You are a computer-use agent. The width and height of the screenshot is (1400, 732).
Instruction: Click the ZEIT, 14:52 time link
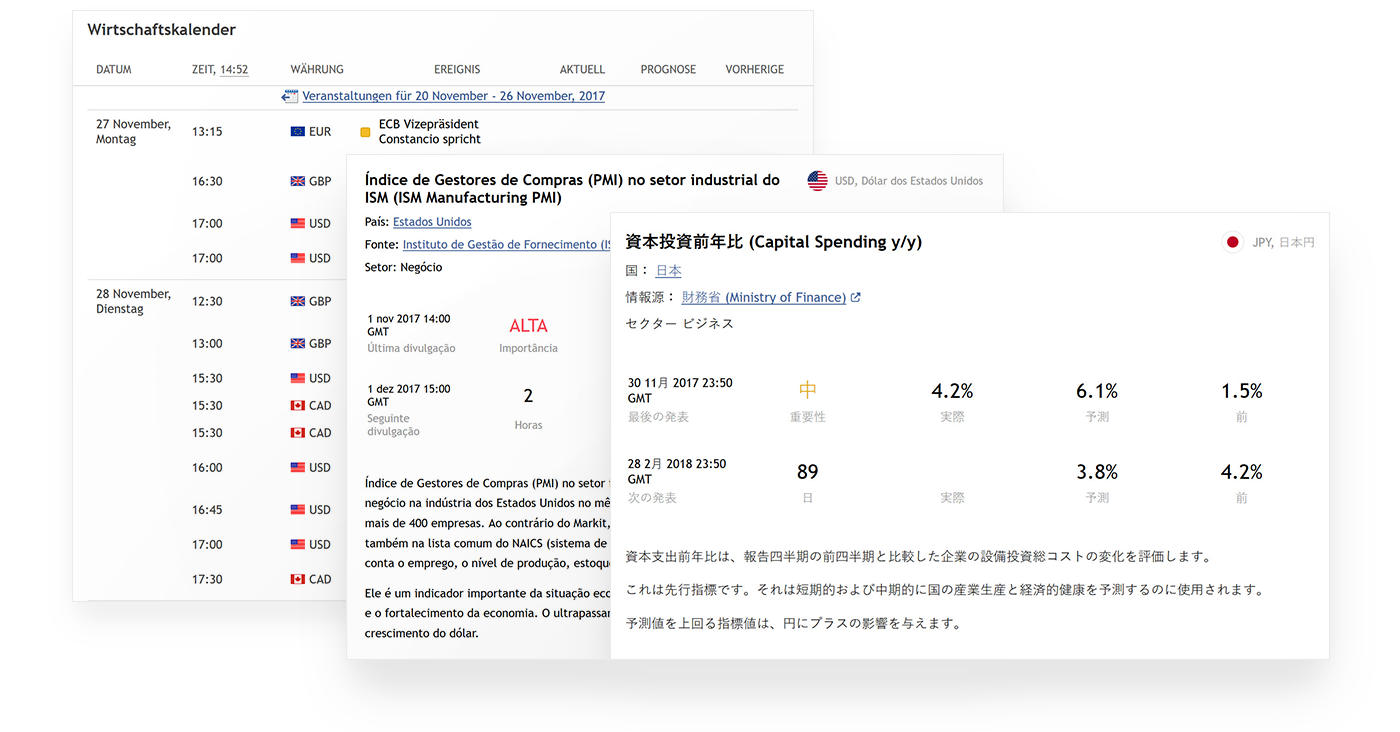[x=232, y=69]
